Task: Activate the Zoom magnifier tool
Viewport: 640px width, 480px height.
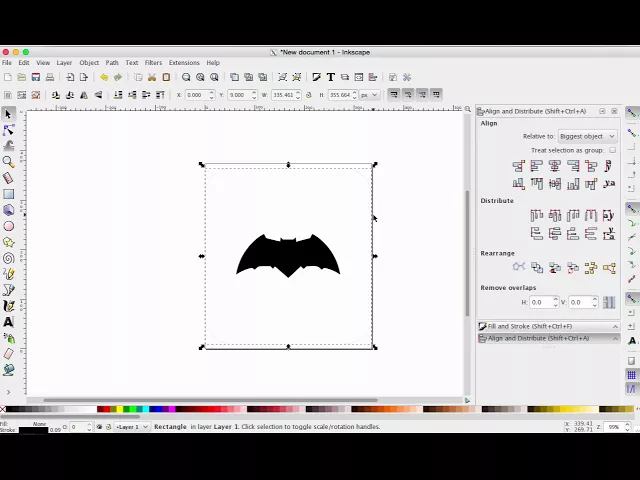Action: (x=8, y=162)
